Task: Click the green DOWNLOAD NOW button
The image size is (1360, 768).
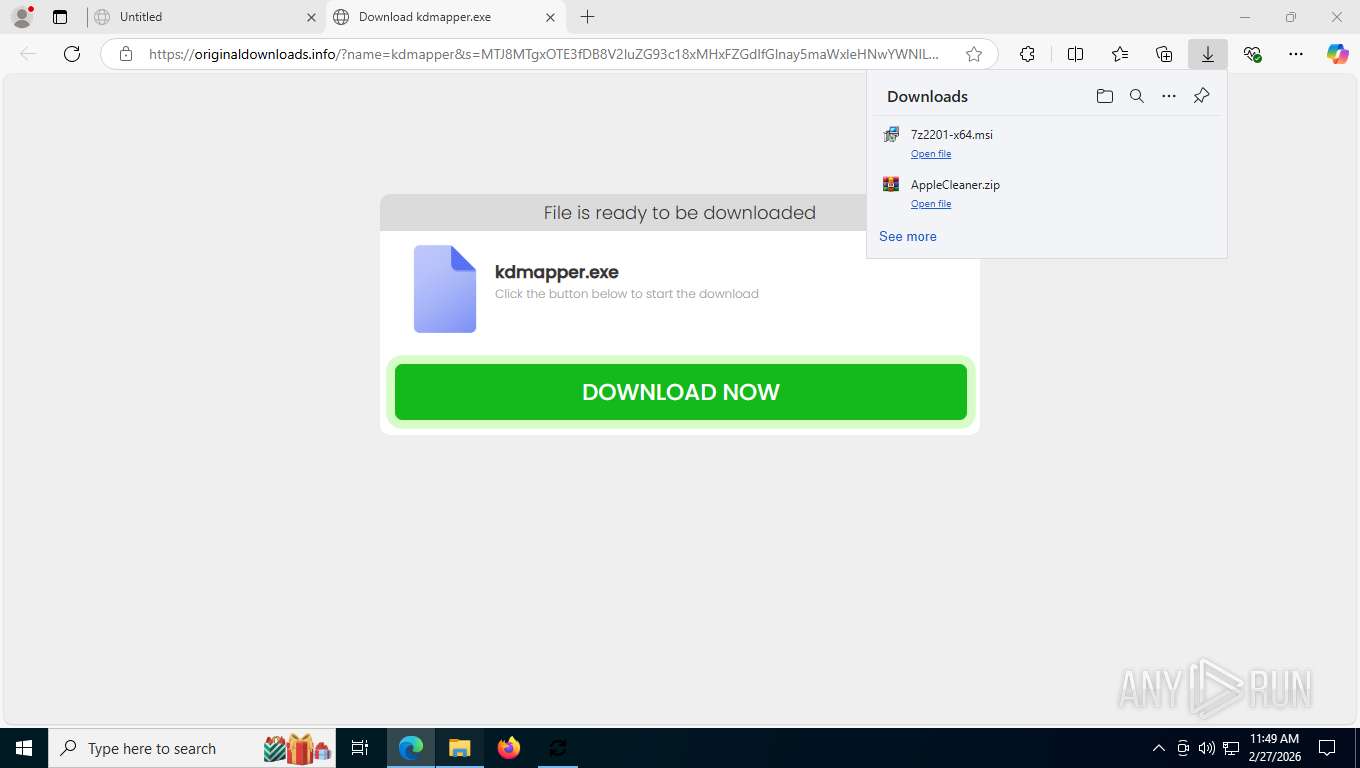Action: pyautogui.click(x=681, y=392)
